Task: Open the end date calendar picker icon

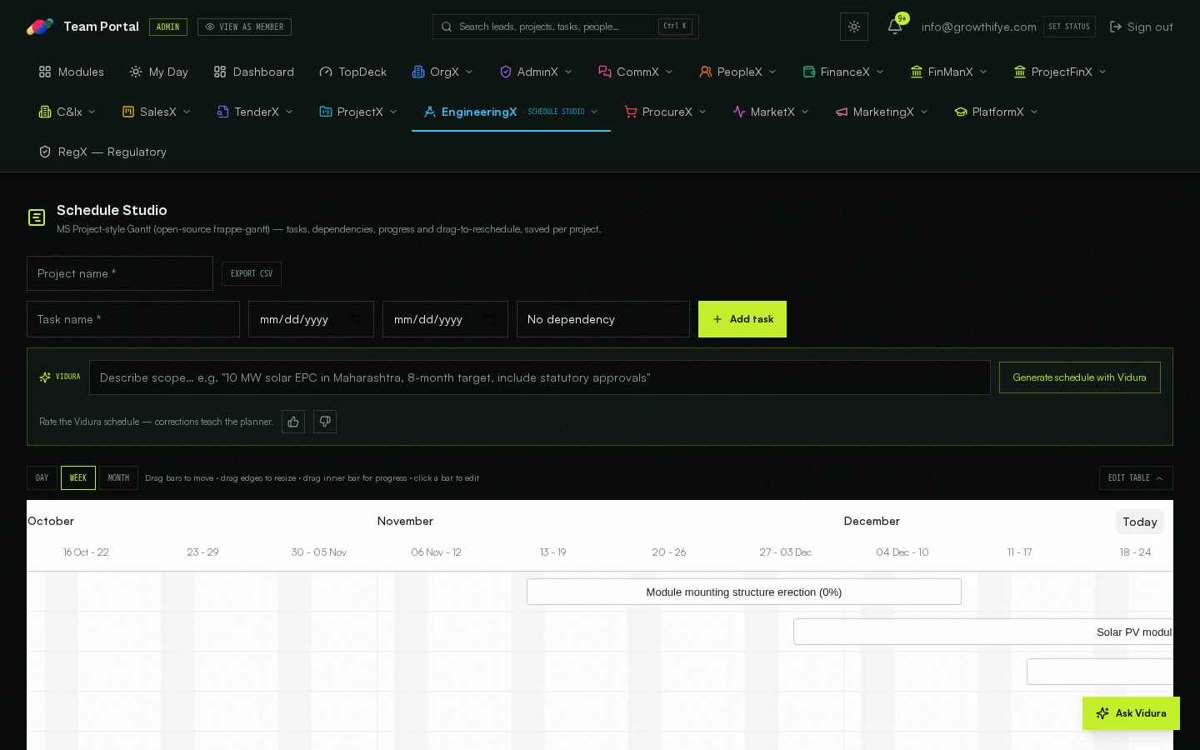Action: [489, 319]
